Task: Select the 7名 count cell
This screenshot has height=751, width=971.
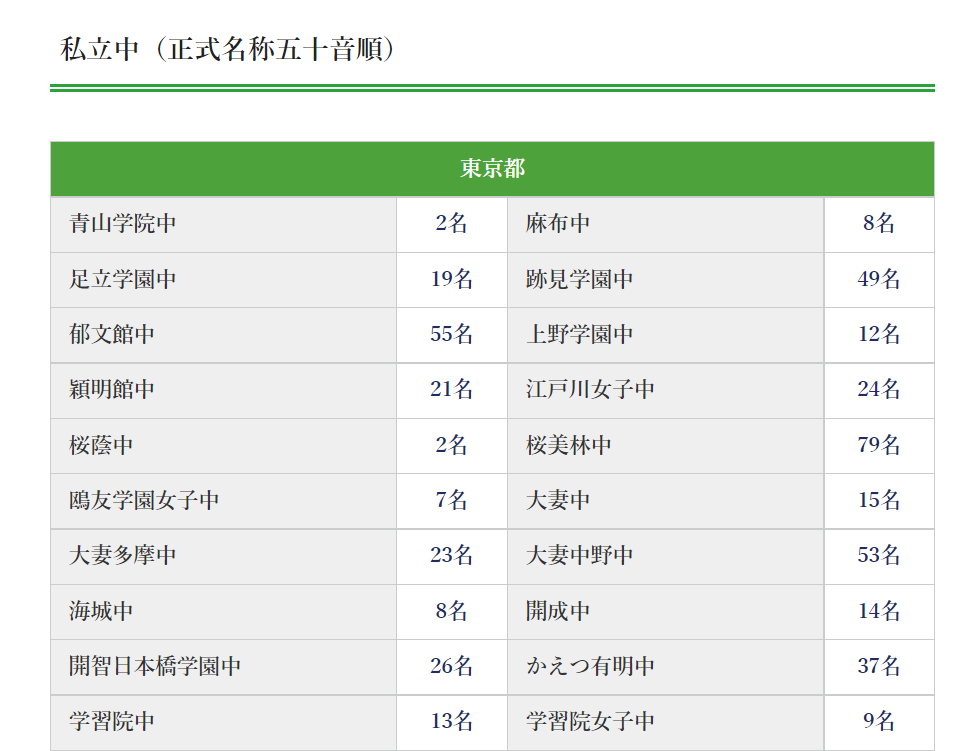Action: (x=451, y=501)
